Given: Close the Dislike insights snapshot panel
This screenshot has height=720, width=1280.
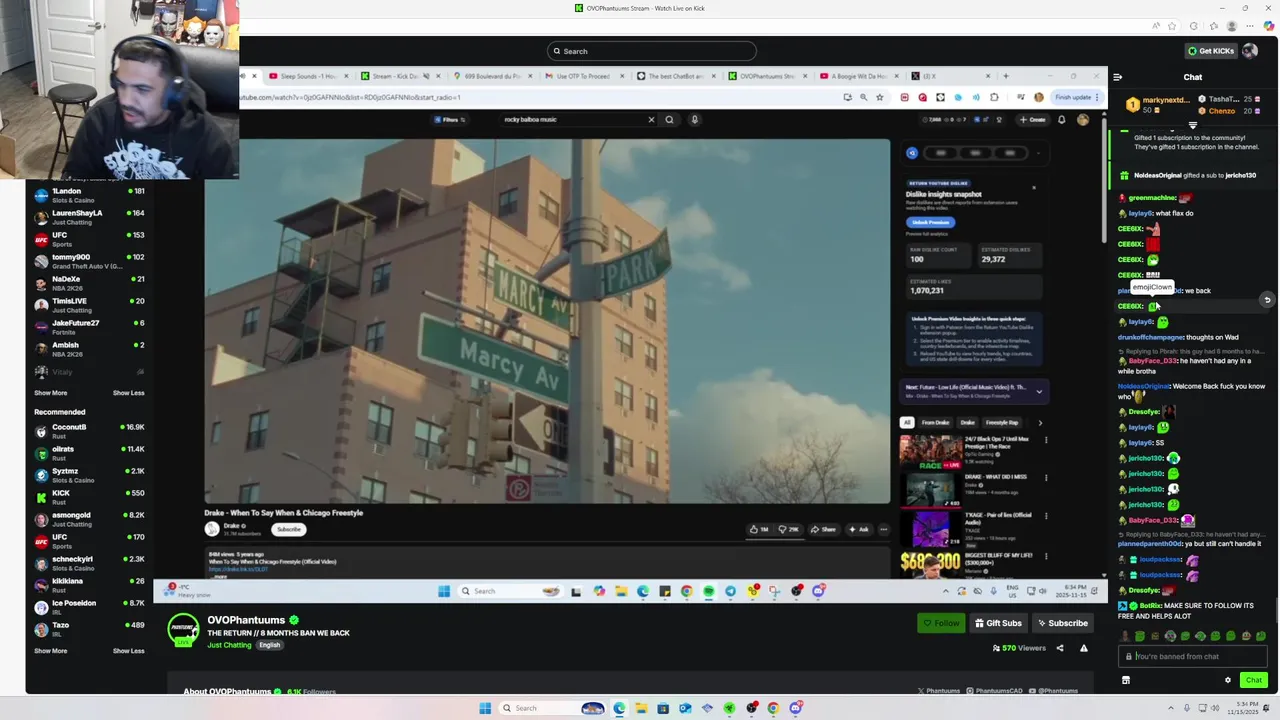Looking at the screenshot, I should point(1034,188).
